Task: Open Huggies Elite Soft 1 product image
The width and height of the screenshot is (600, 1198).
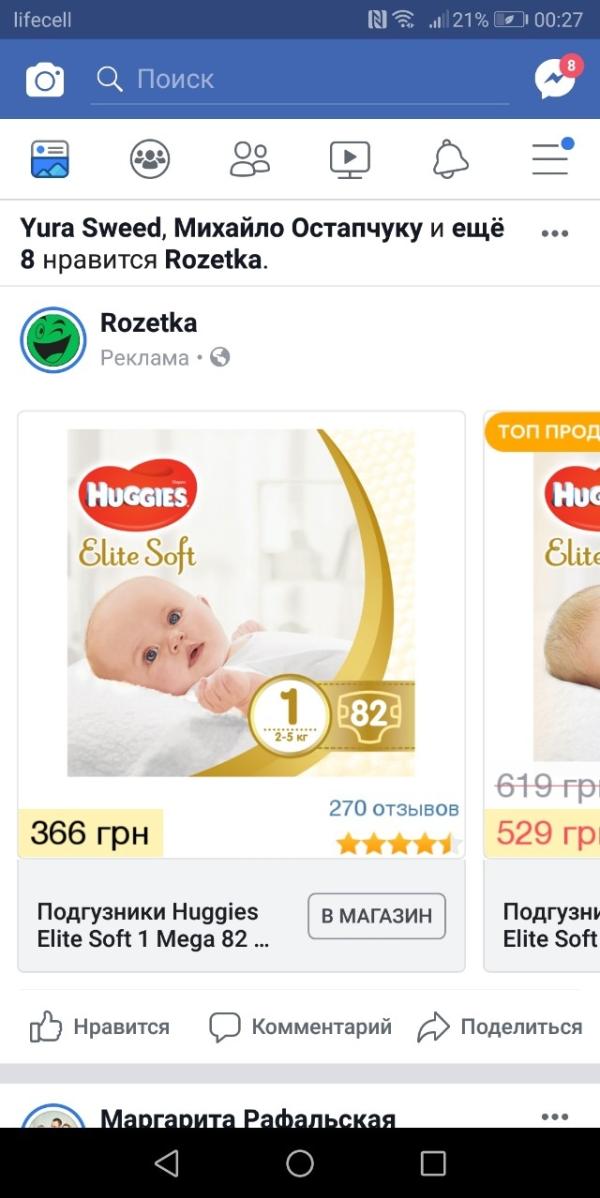Action: click(x=241, y=603)
